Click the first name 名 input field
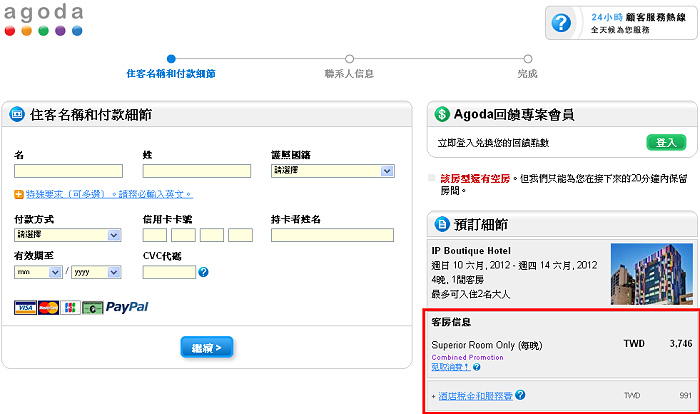The image size is (700, 414). [x=68, y=171]
